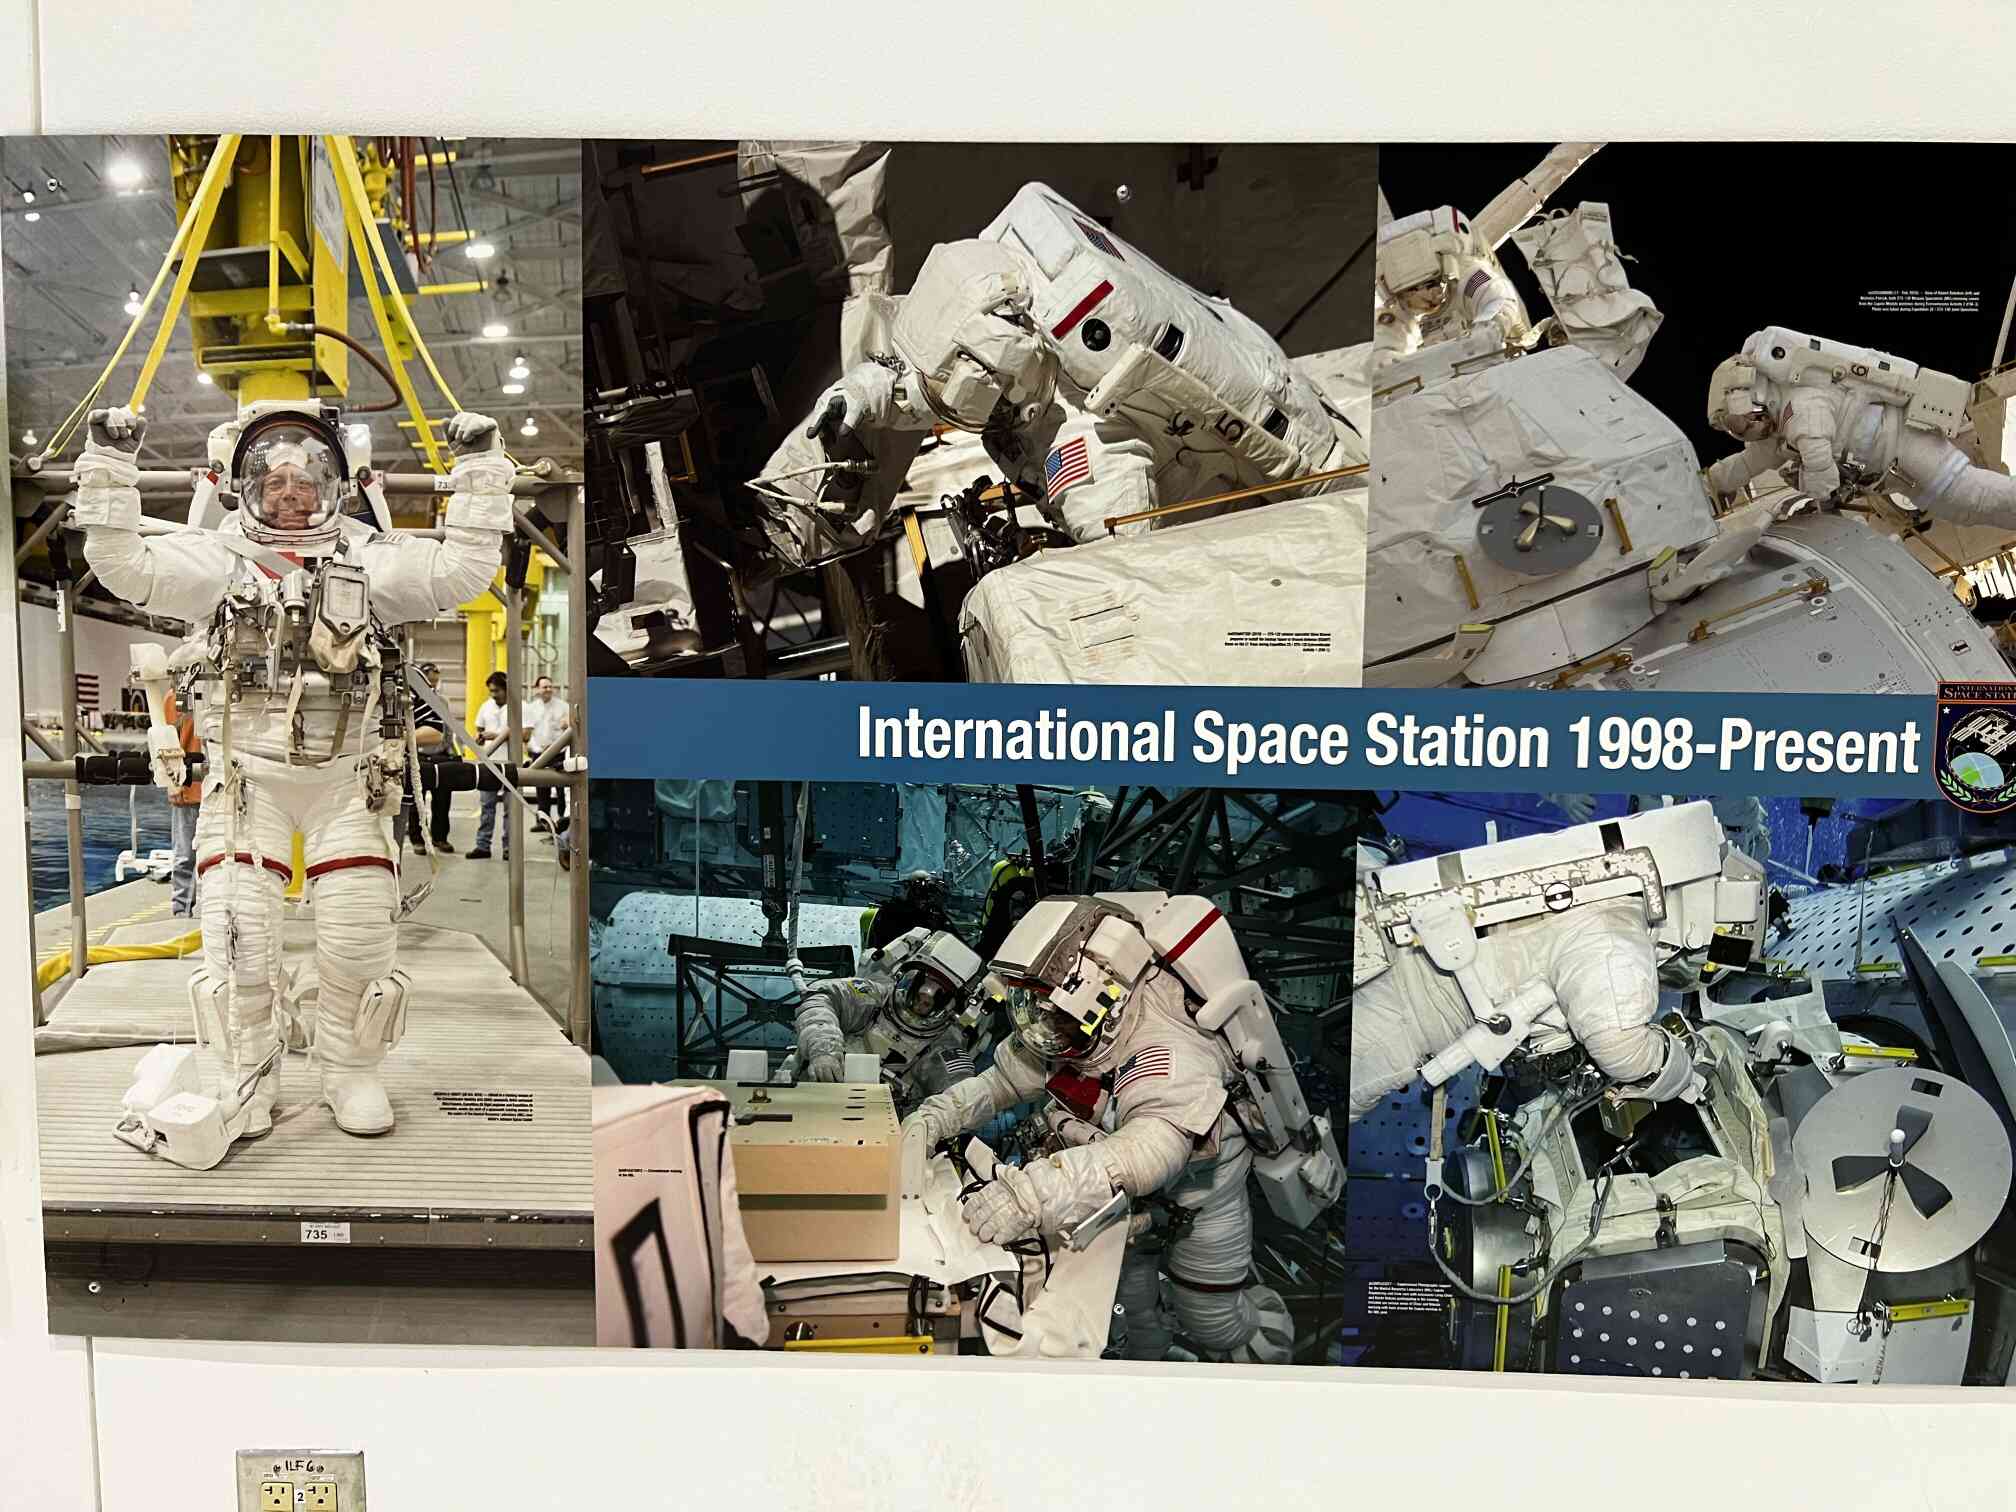This screenshot has width=2016, height=1512.
Task: Click the American flag on underwater astronaut's shoulder
Action: tap(1142, 1068)
